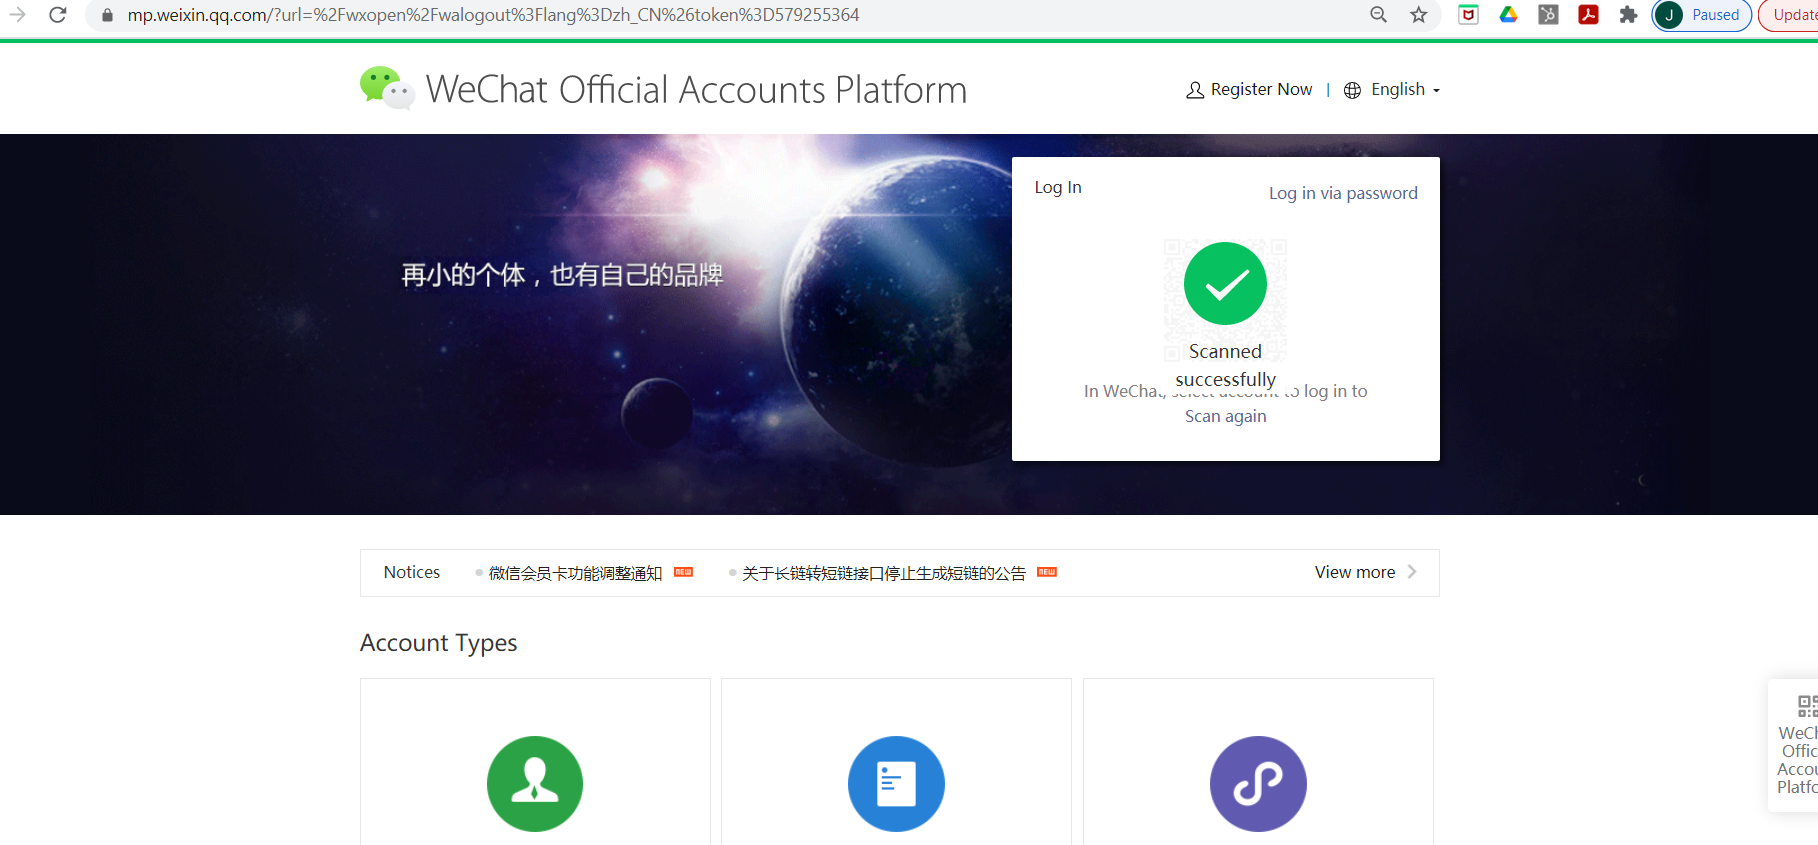This screenshot has width=1818, height=845.
Task: Click the padlock site info icon
Action: tap(107, 15)
